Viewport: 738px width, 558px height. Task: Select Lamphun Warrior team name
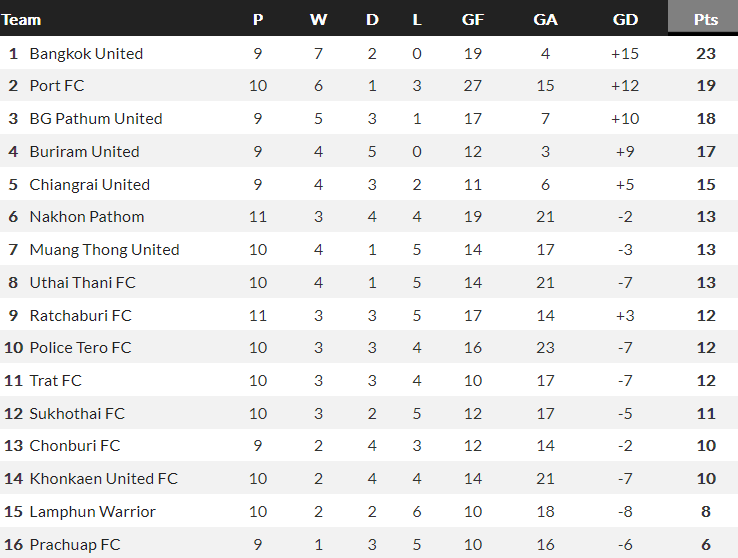(92, 512)
